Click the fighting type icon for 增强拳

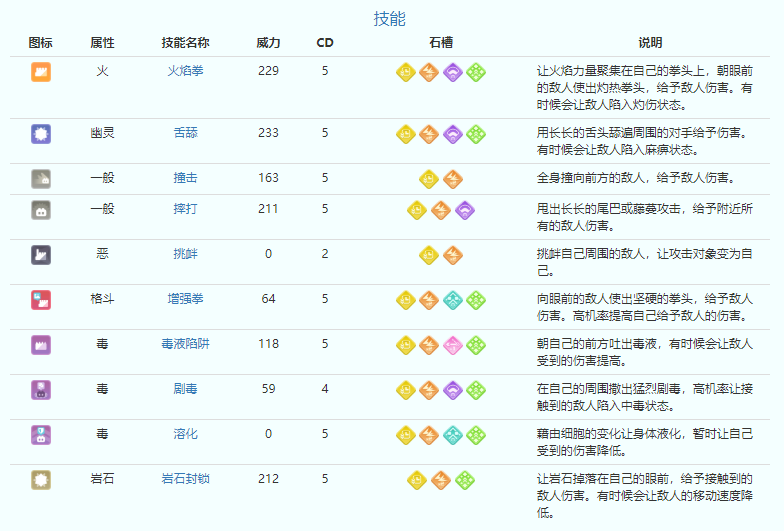coord(41,299)
